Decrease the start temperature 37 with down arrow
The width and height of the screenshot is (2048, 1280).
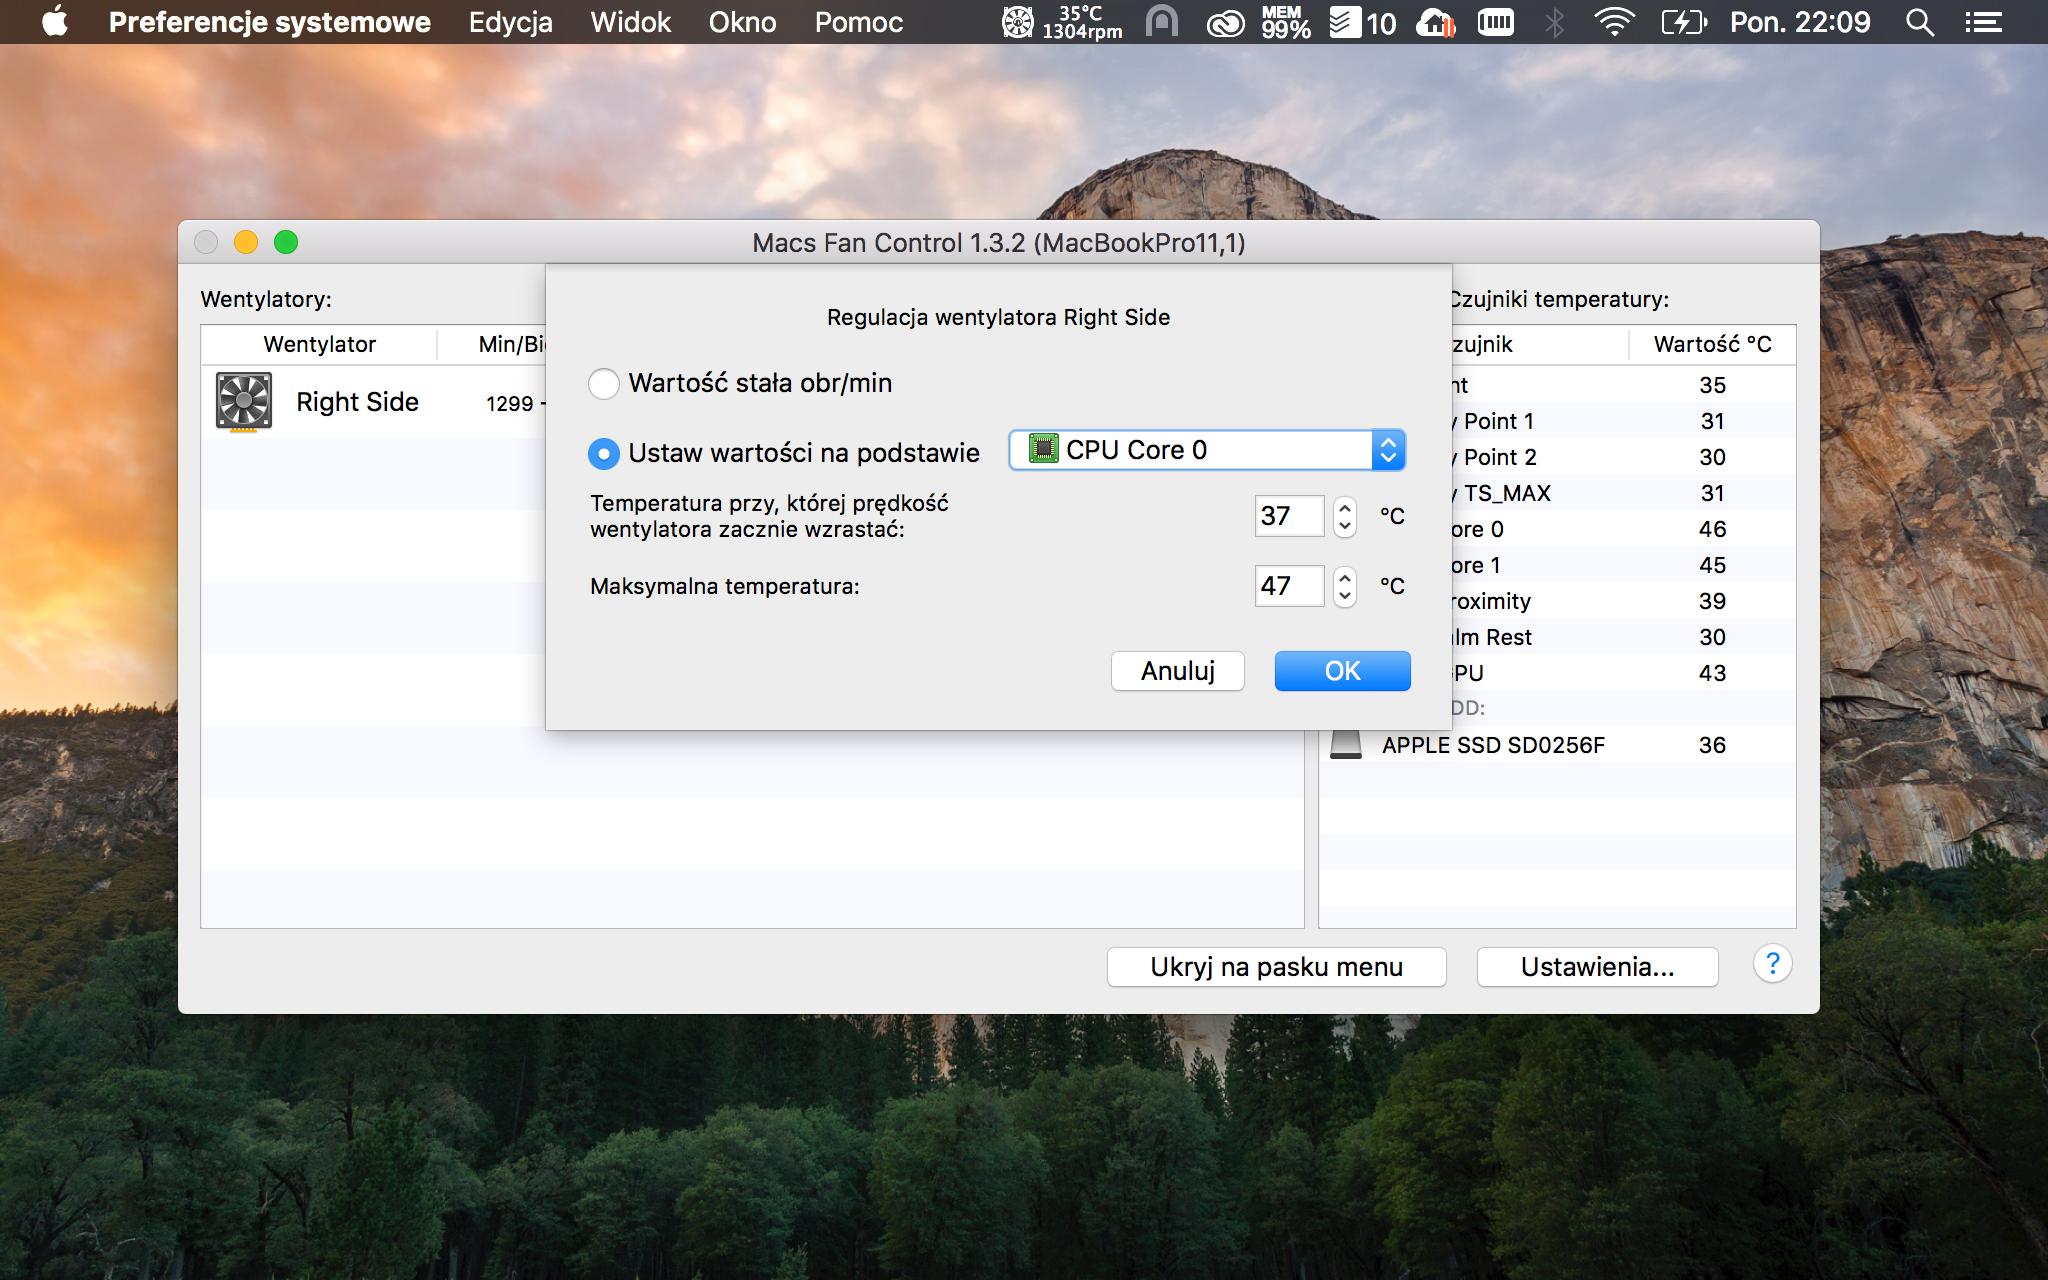[x=1345, y=526]
